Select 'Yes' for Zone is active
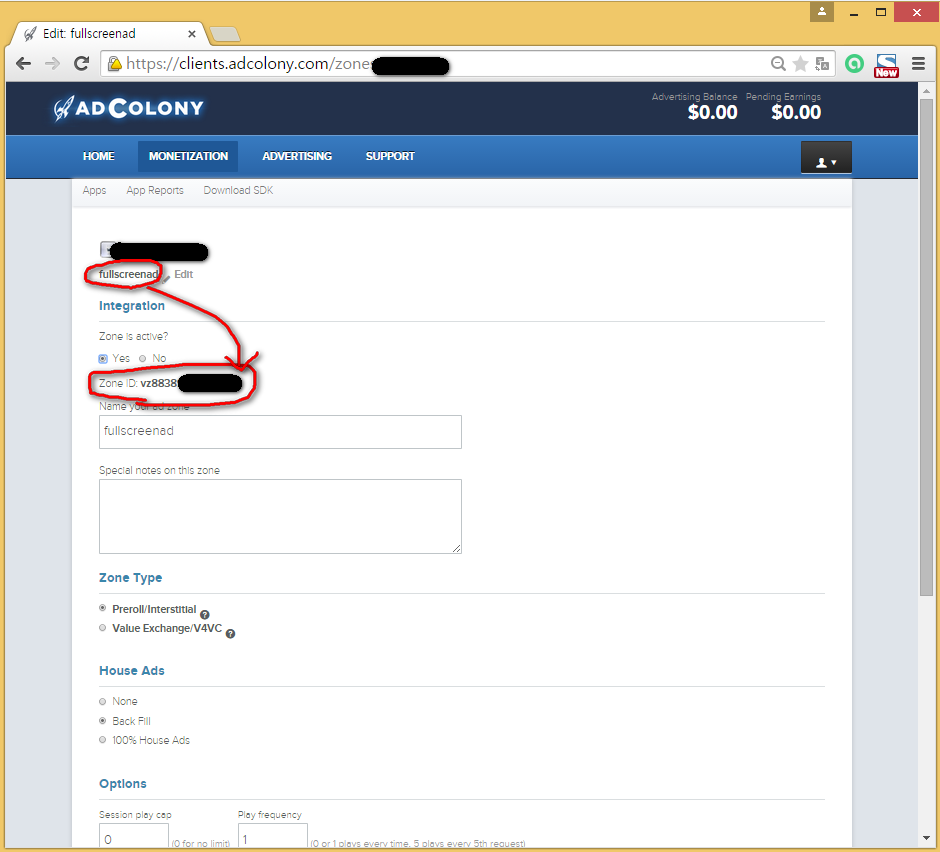 tap(103, 359)
